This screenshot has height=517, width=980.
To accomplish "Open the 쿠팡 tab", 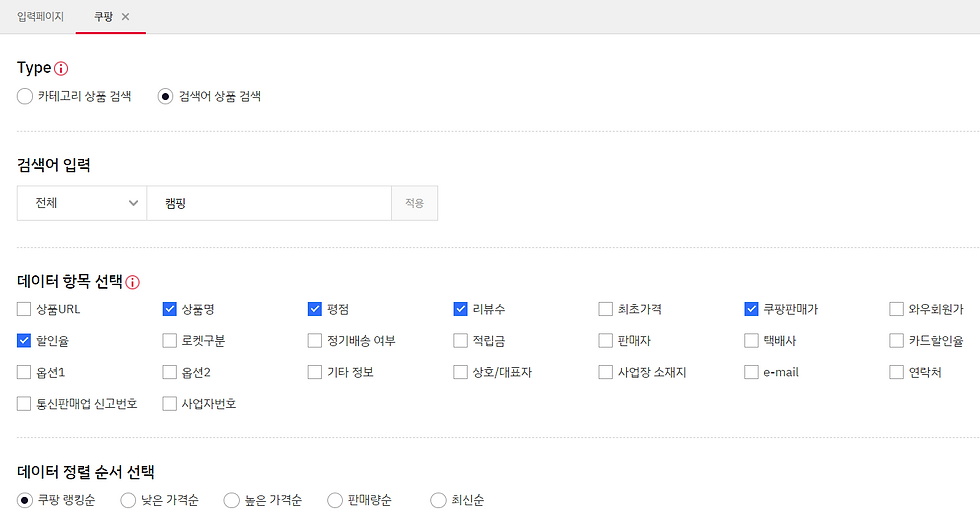I will [103, 17].
